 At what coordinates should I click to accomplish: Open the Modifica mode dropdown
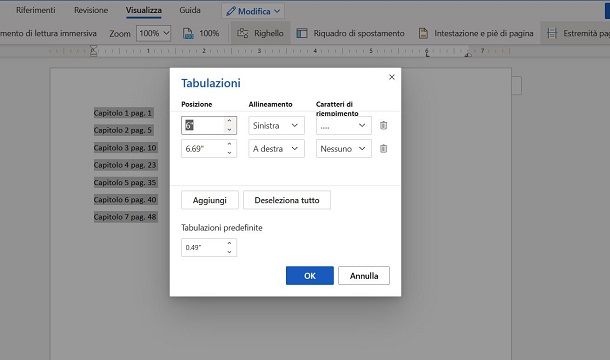253,11
